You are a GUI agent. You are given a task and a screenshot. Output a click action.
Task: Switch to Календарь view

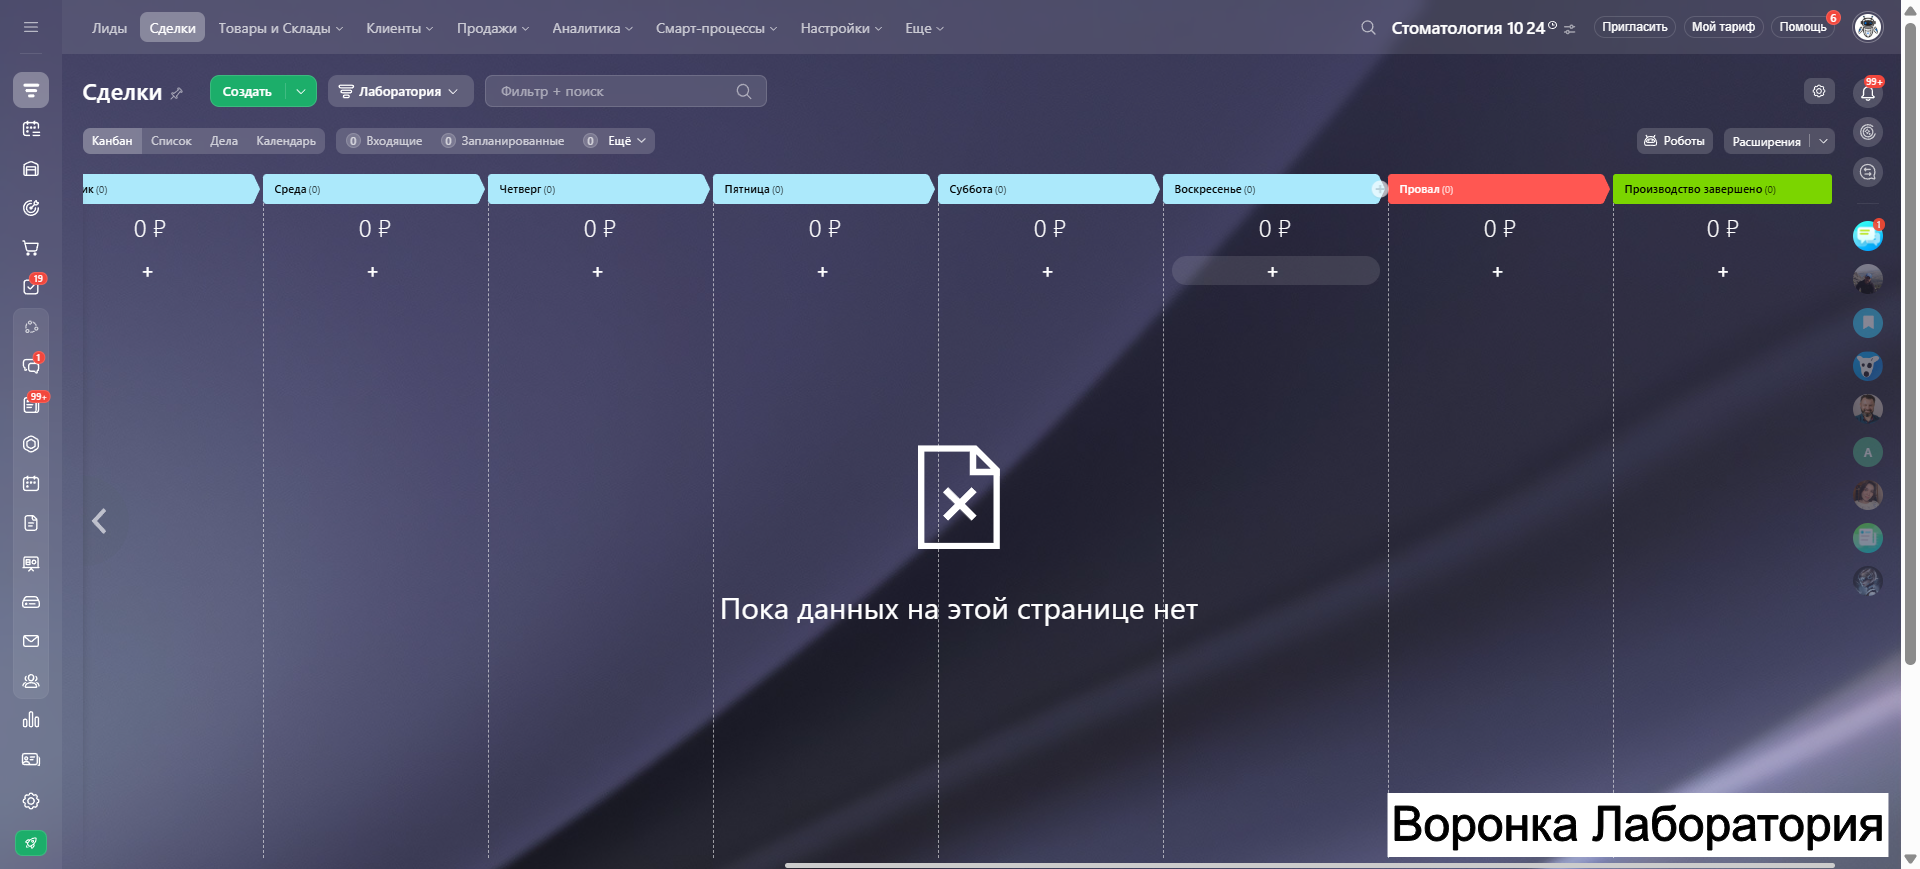click(x=286, y=141)
